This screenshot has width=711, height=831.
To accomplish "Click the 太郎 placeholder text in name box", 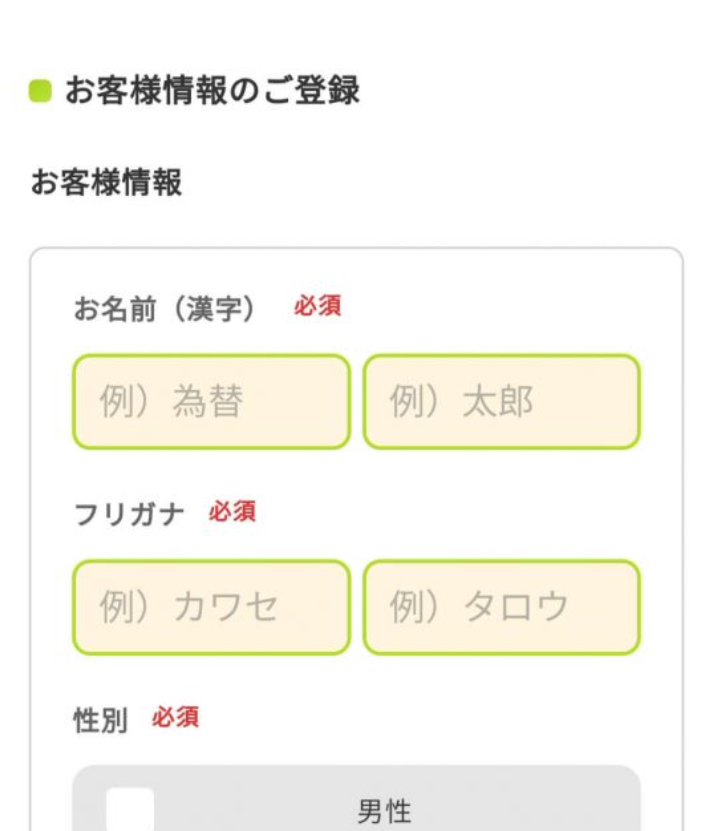I will point(498,401).
